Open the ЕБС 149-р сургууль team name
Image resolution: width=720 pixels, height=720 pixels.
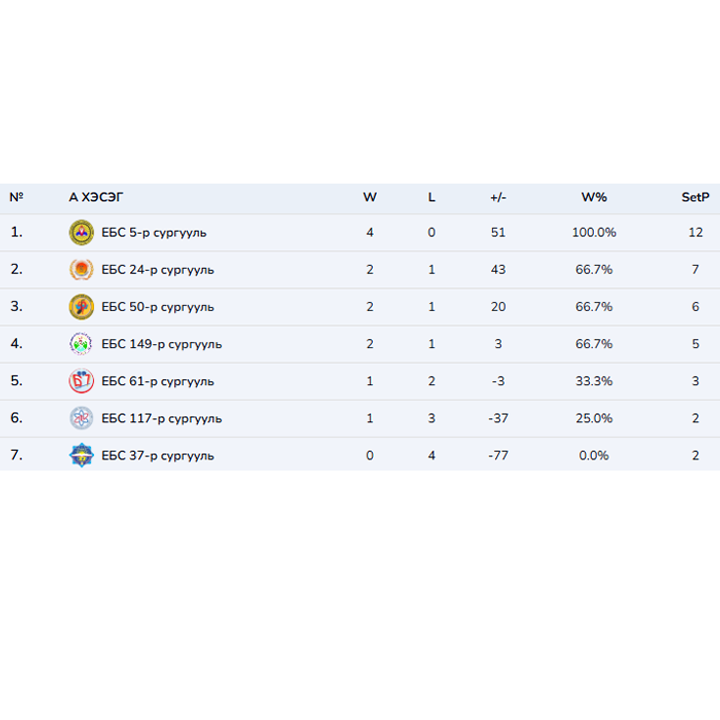tap(161, 344)
